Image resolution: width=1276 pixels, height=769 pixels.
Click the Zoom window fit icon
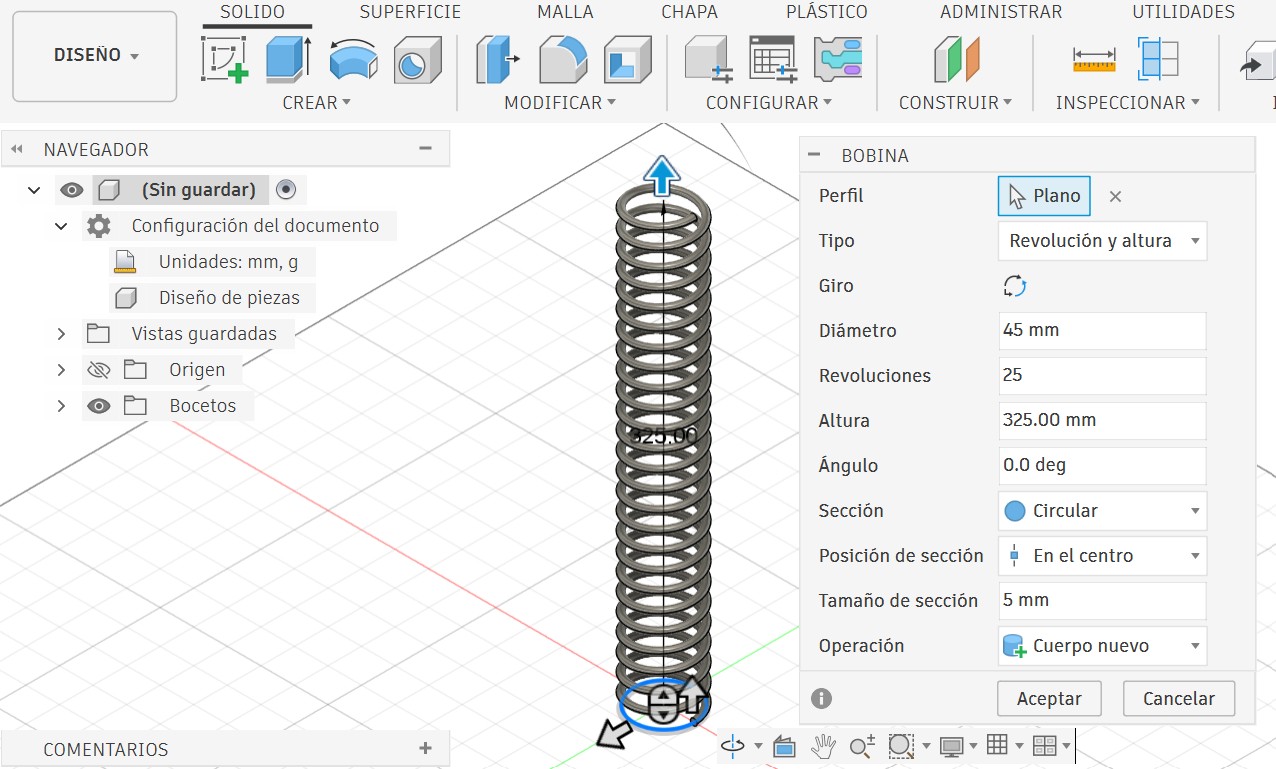point(901,746)
